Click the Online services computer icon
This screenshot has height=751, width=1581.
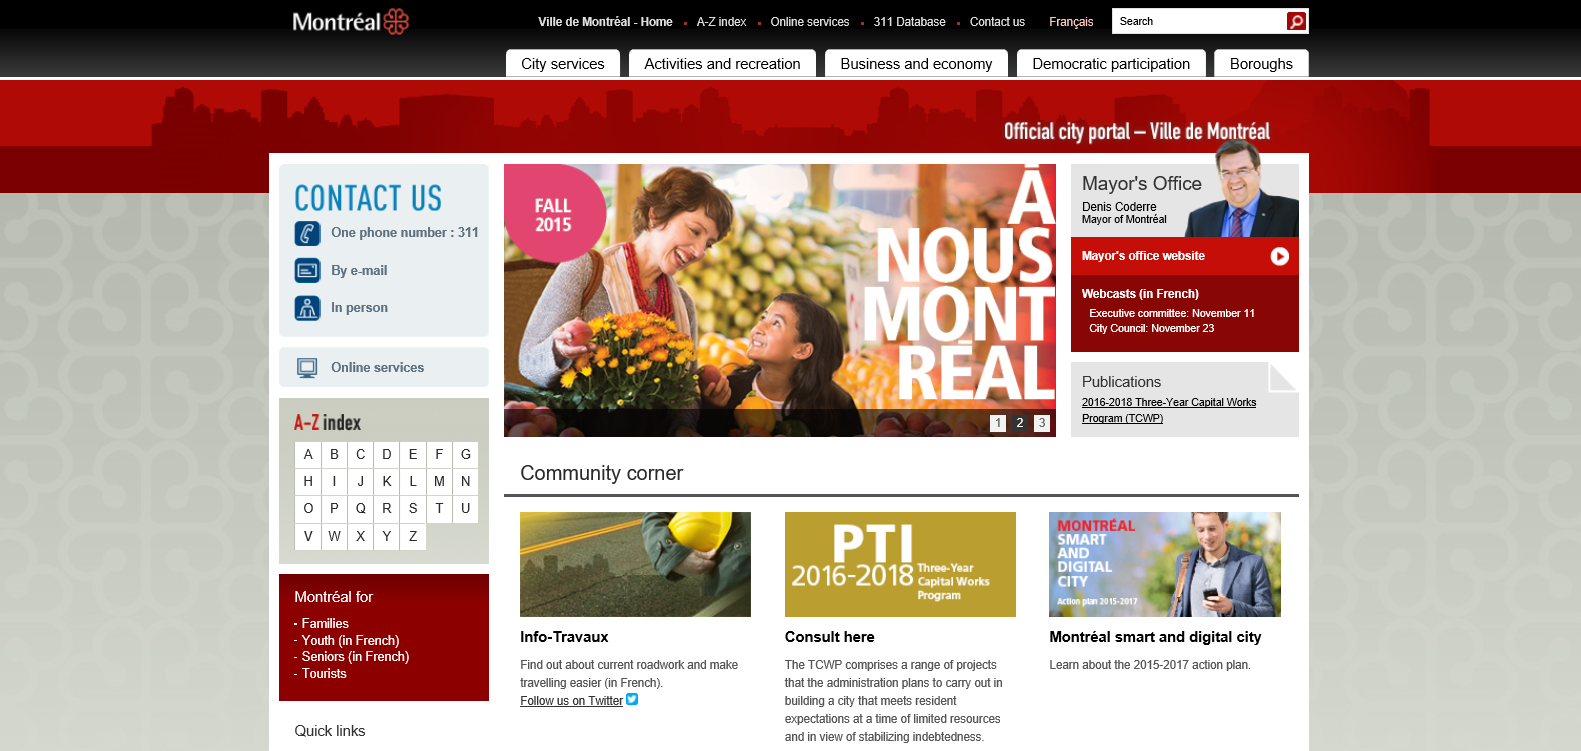pyautogui.click(x=307, y=368)
